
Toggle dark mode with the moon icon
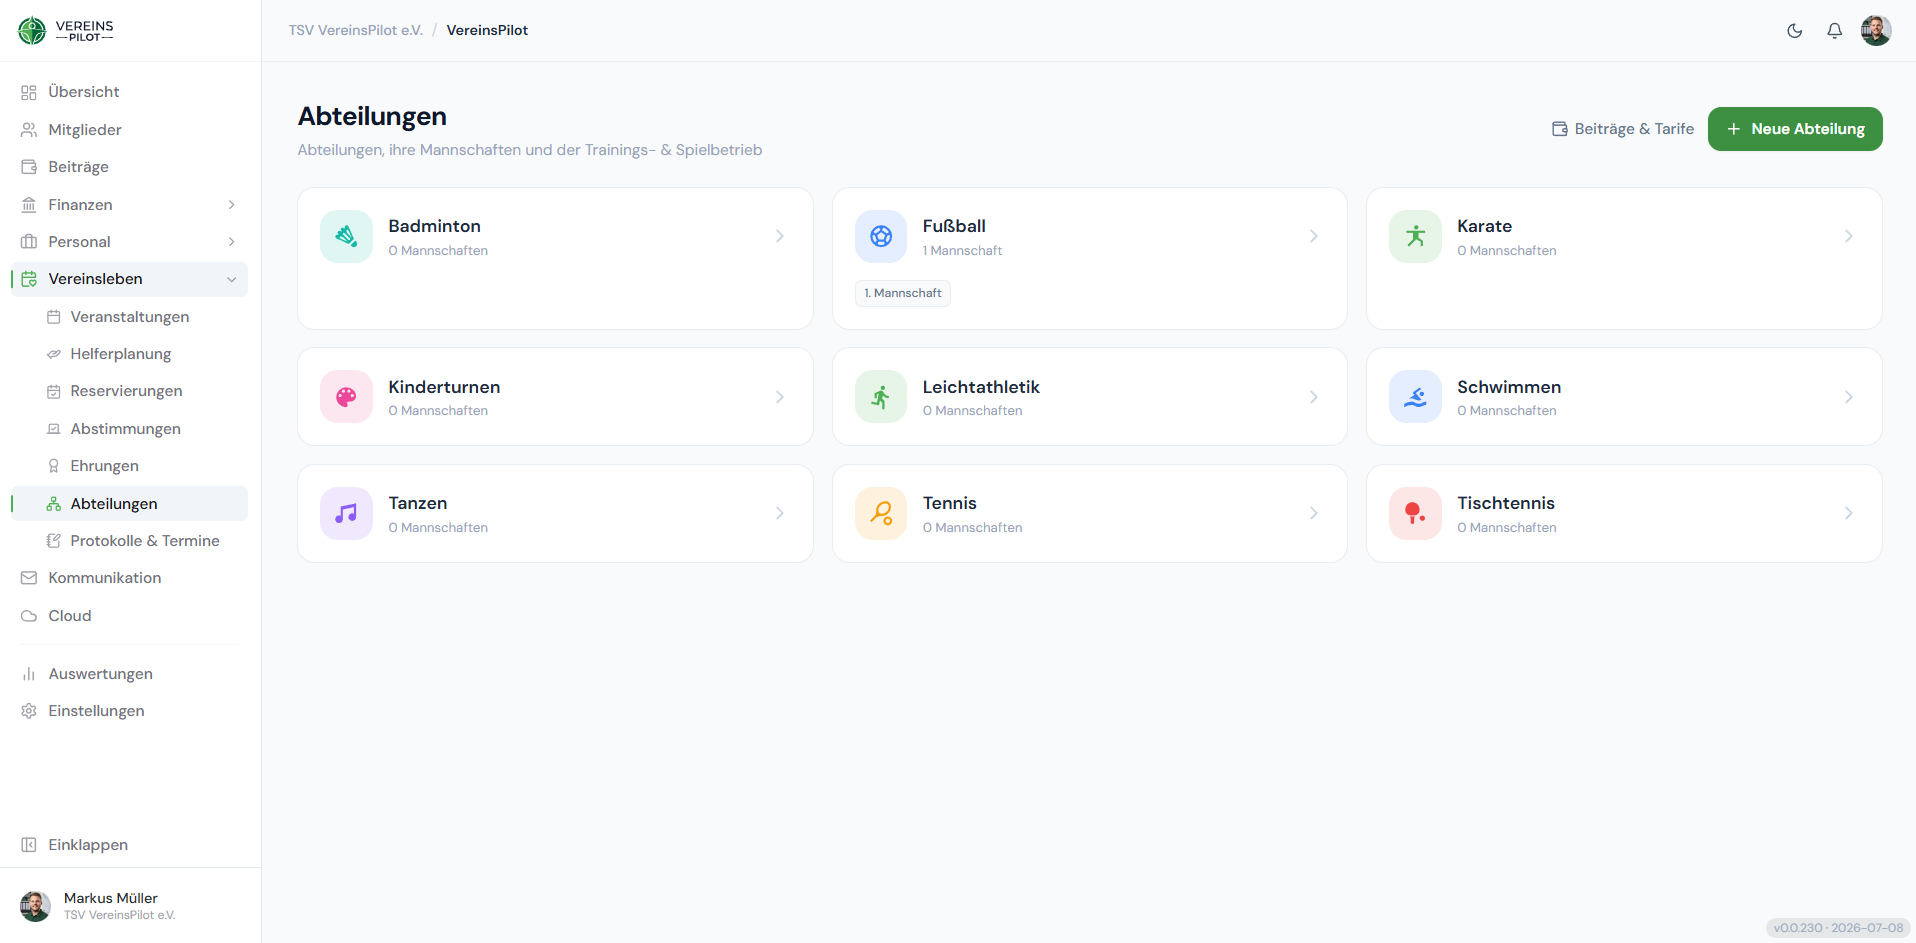[1795, 31]
